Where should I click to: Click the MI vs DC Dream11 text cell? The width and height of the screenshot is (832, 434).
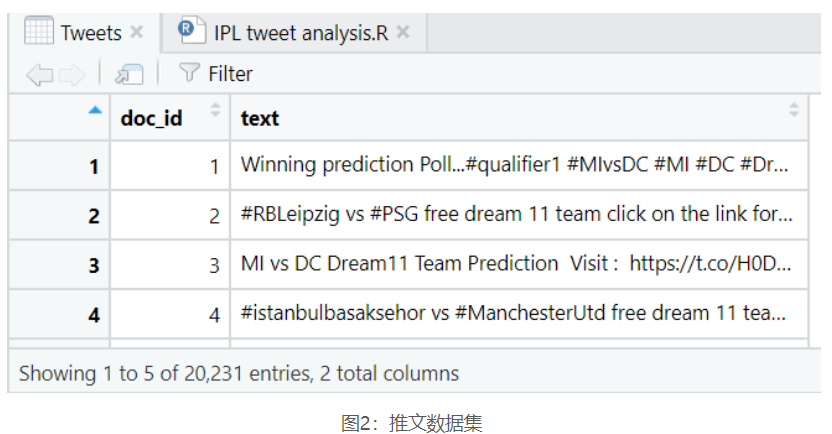coord(517,264)
